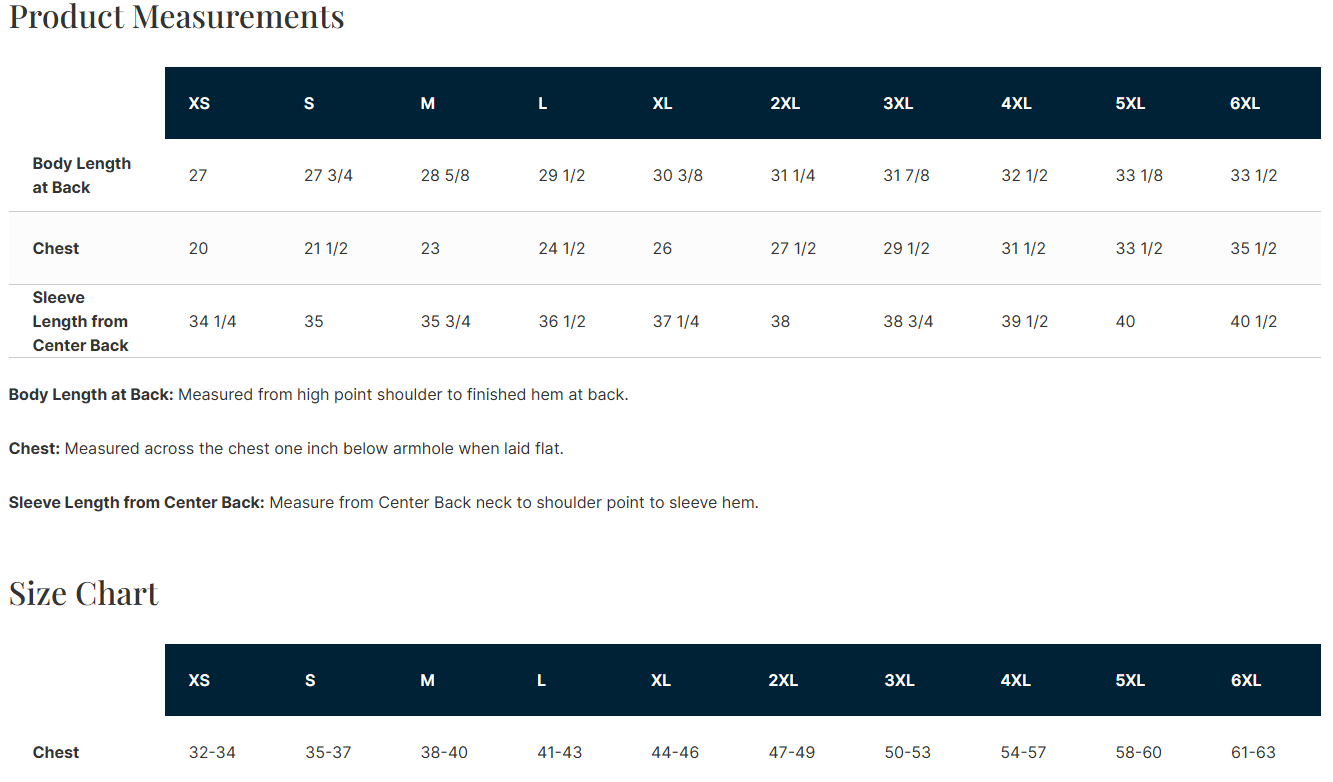1333x782 pixels.
Task: Click the 31 7/8 body length for 3XL
Action: (907, 175)
